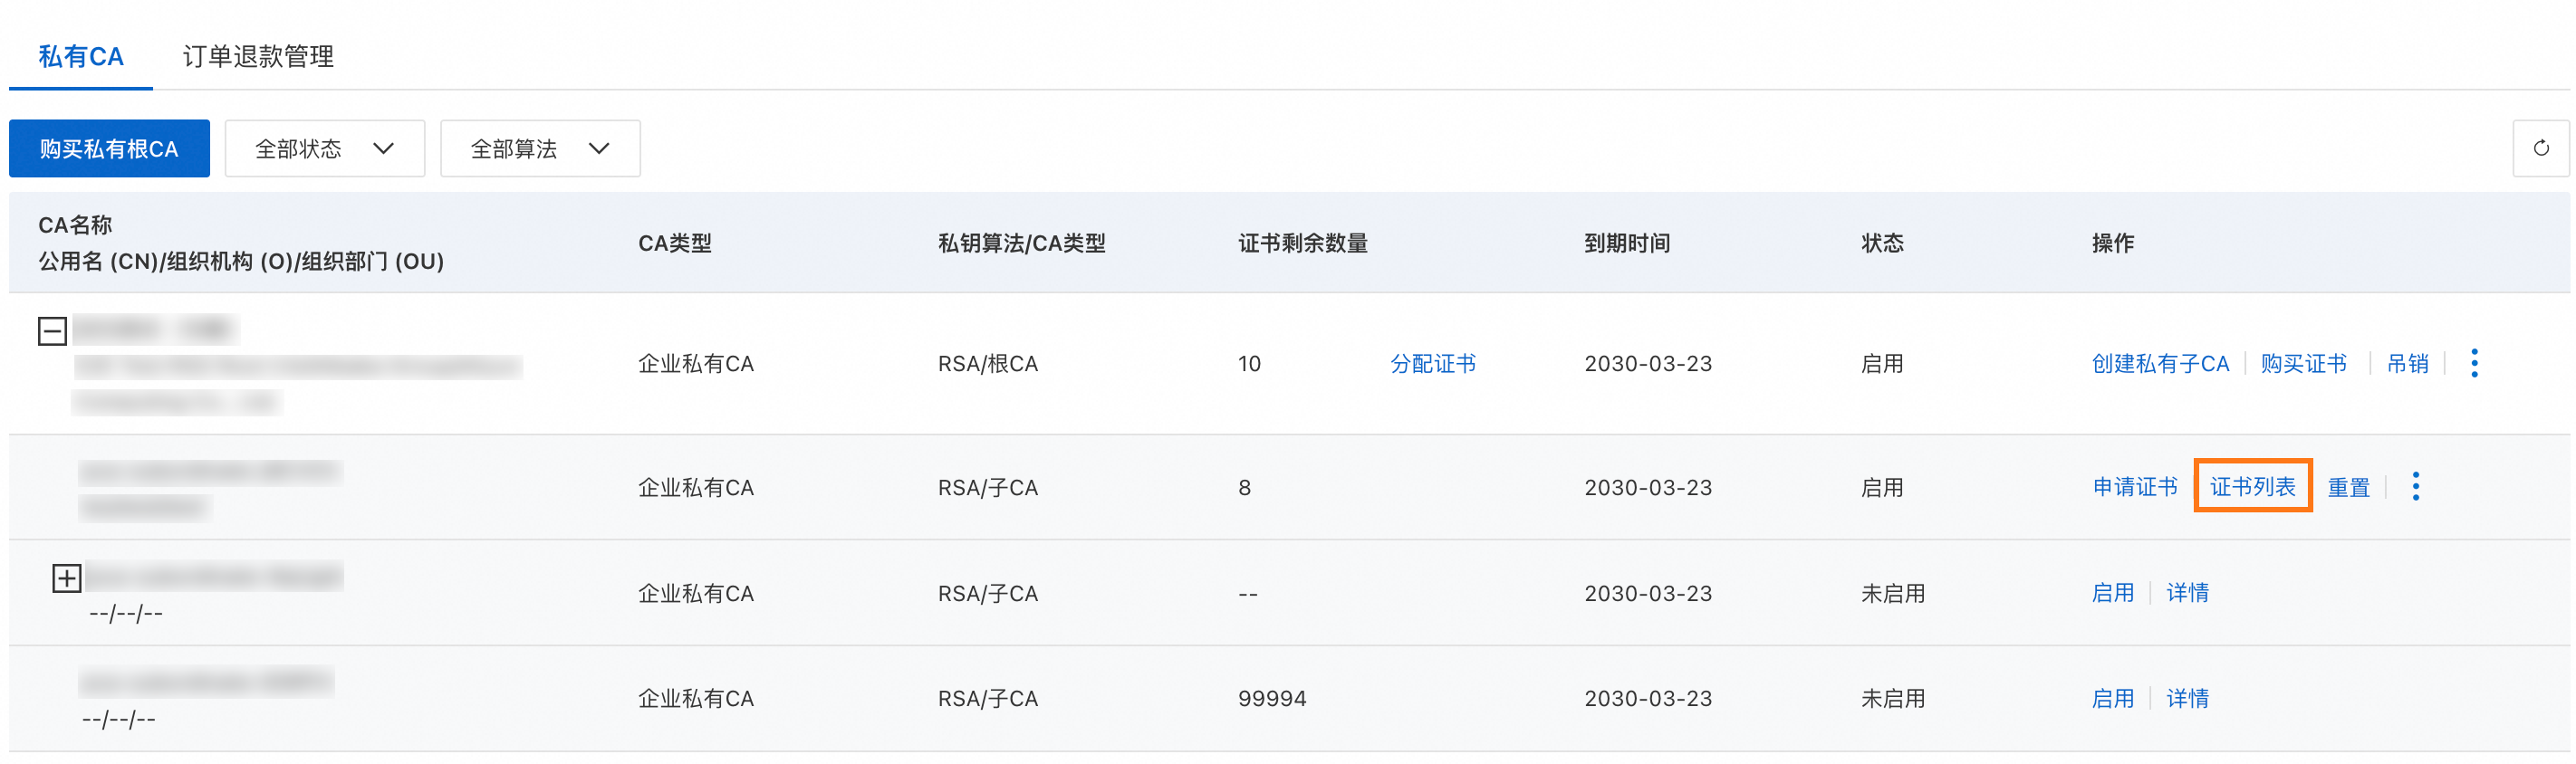This screenshot has width=2576, height=764.
Task: Collapse the root CA row with minus icon
Action: [x=52, y=330]
